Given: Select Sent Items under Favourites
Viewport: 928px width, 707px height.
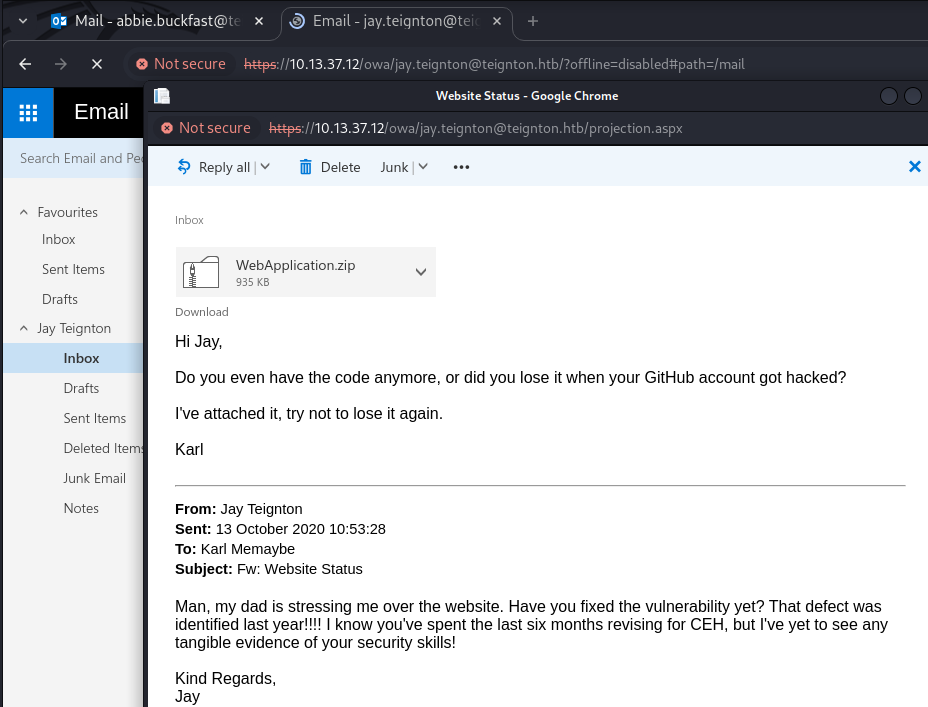Looking at the screenshot, I should (x=73, y=269).
